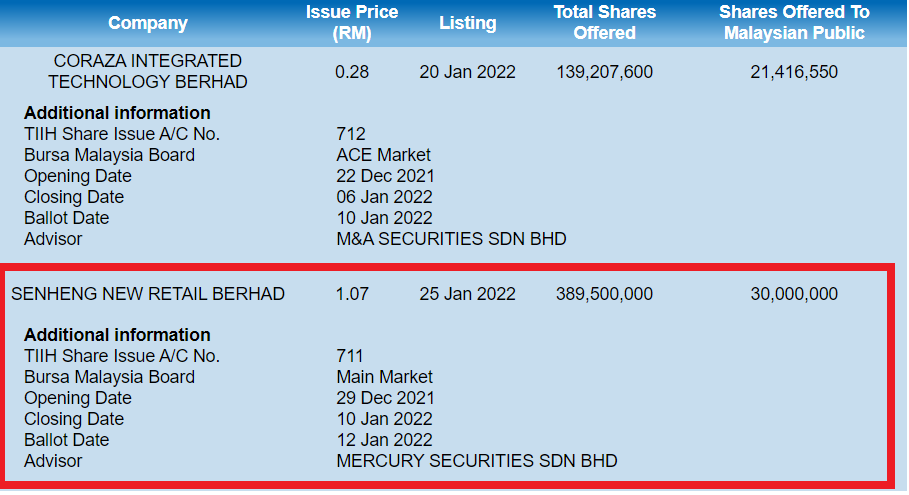Click advisor M&A SECURITIES SDN BHD
The height and width of the screenshot is (495, 909).
pyautogui.click(x=451, y=239)
